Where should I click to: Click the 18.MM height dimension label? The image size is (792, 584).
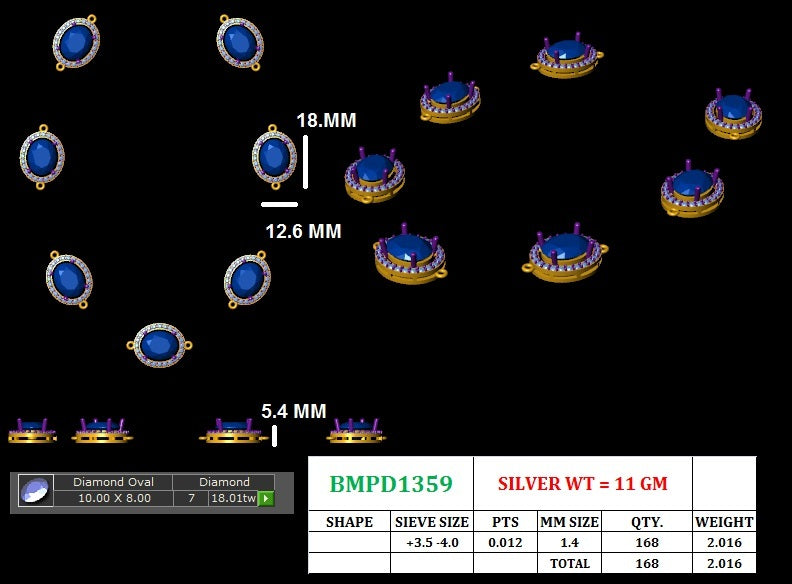(326, 121)
